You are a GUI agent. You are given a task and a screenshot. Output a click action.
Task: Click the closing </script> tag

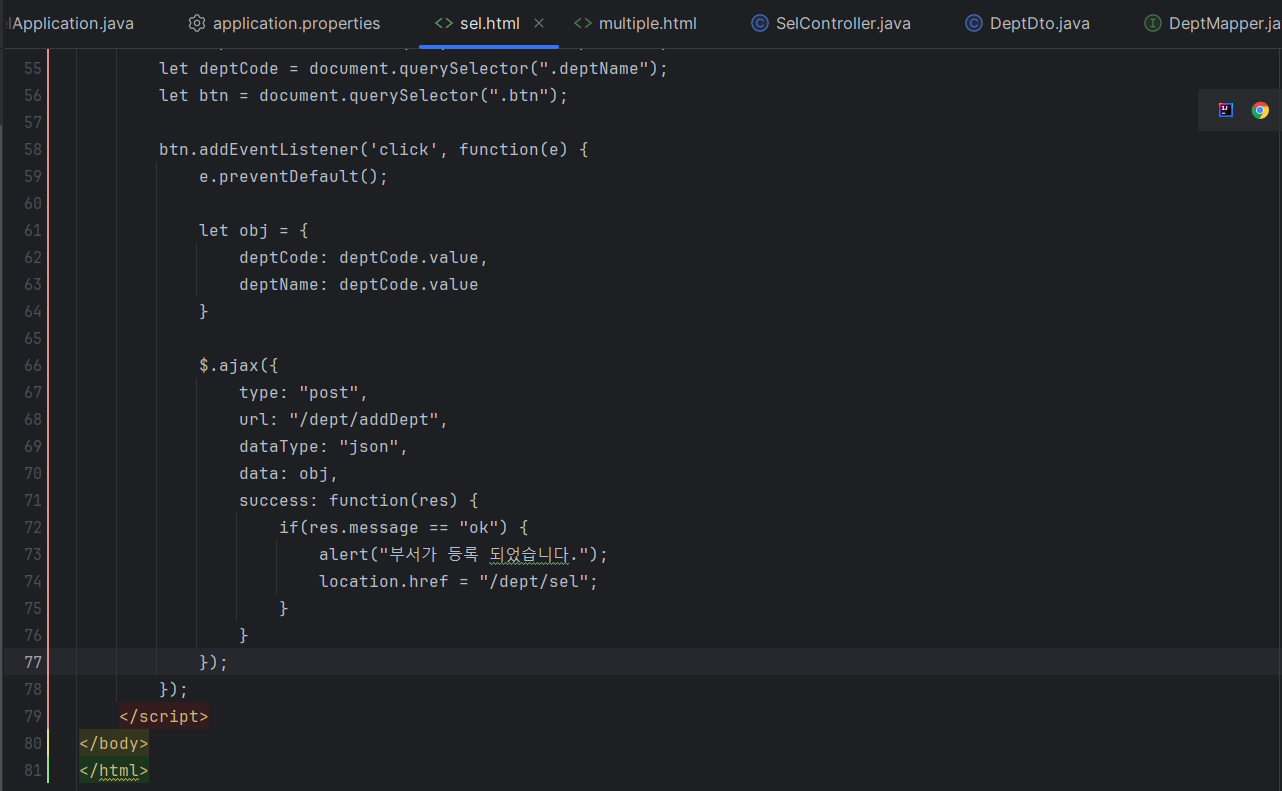click(x=163, y=716)
